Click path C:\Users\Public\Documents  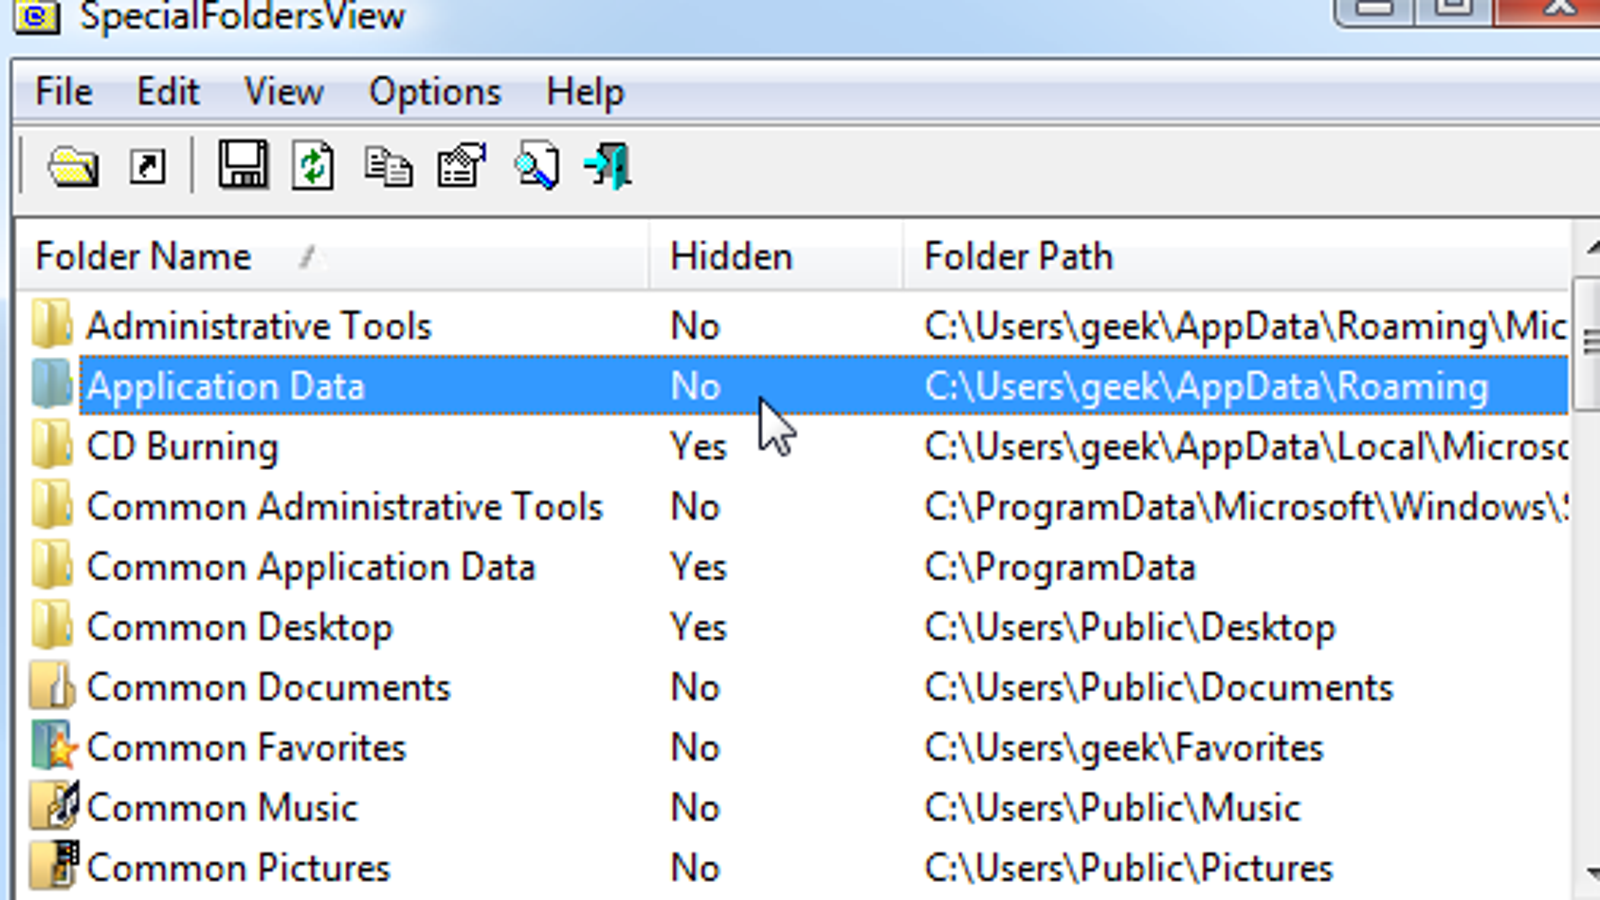click(1159, 688)
